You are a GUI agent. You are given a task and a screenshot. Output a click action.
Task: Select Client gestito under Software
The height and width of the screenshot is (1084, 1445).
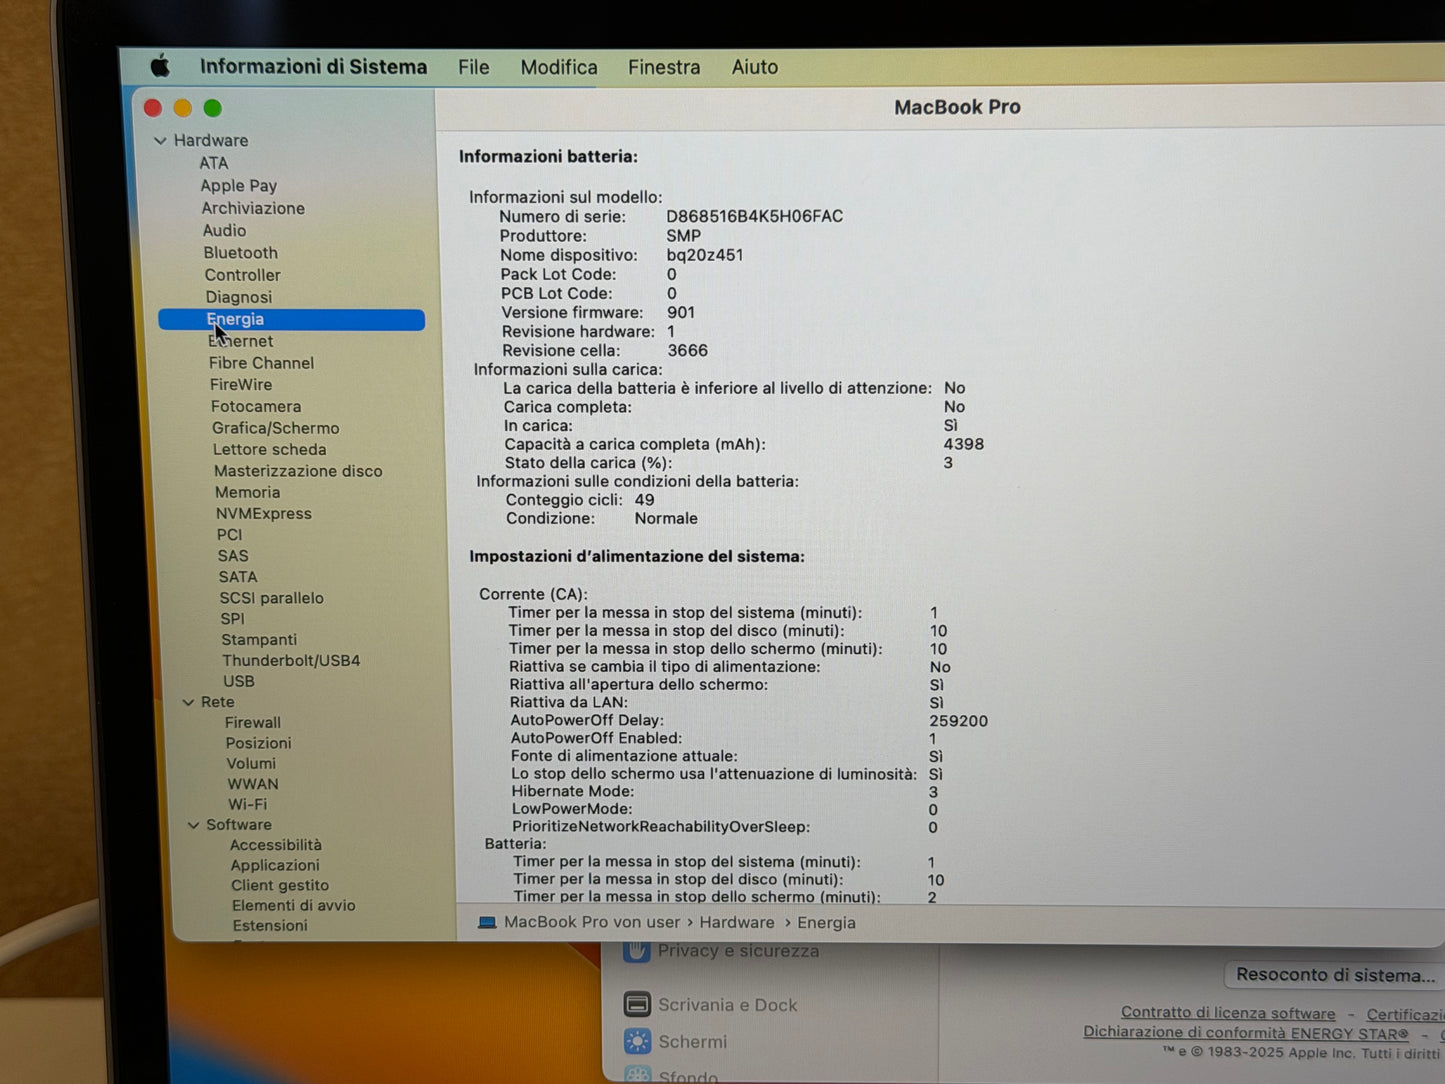[280, 885]
